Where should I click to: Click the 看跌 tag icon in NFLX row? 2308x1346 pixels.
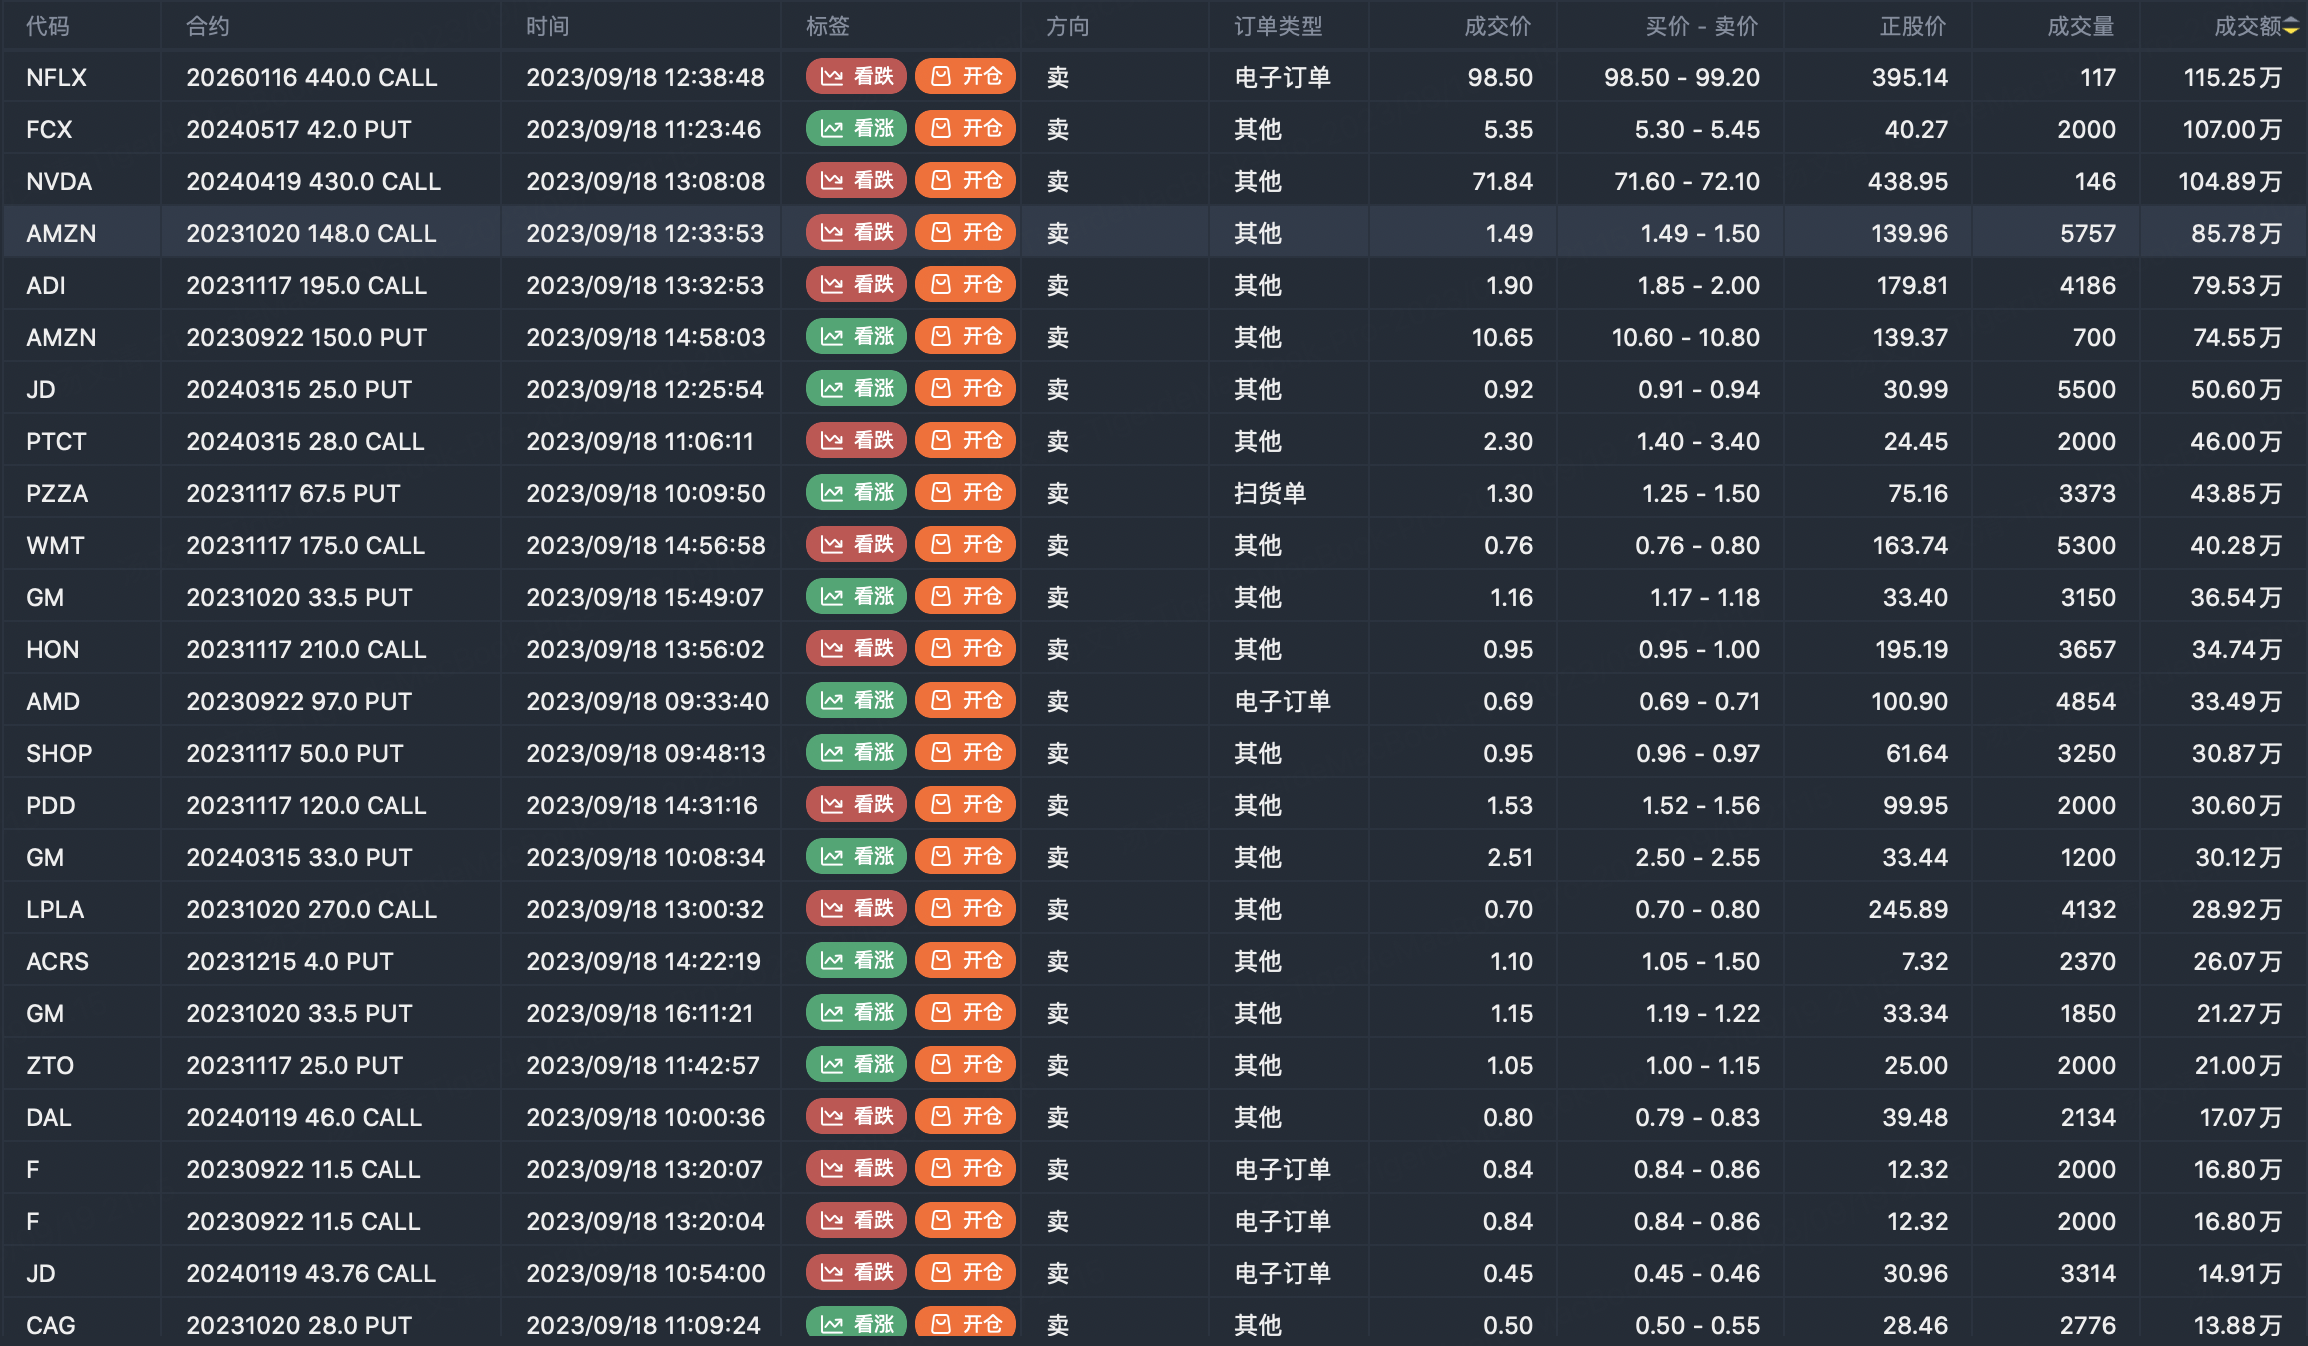[x=832, y=77]
